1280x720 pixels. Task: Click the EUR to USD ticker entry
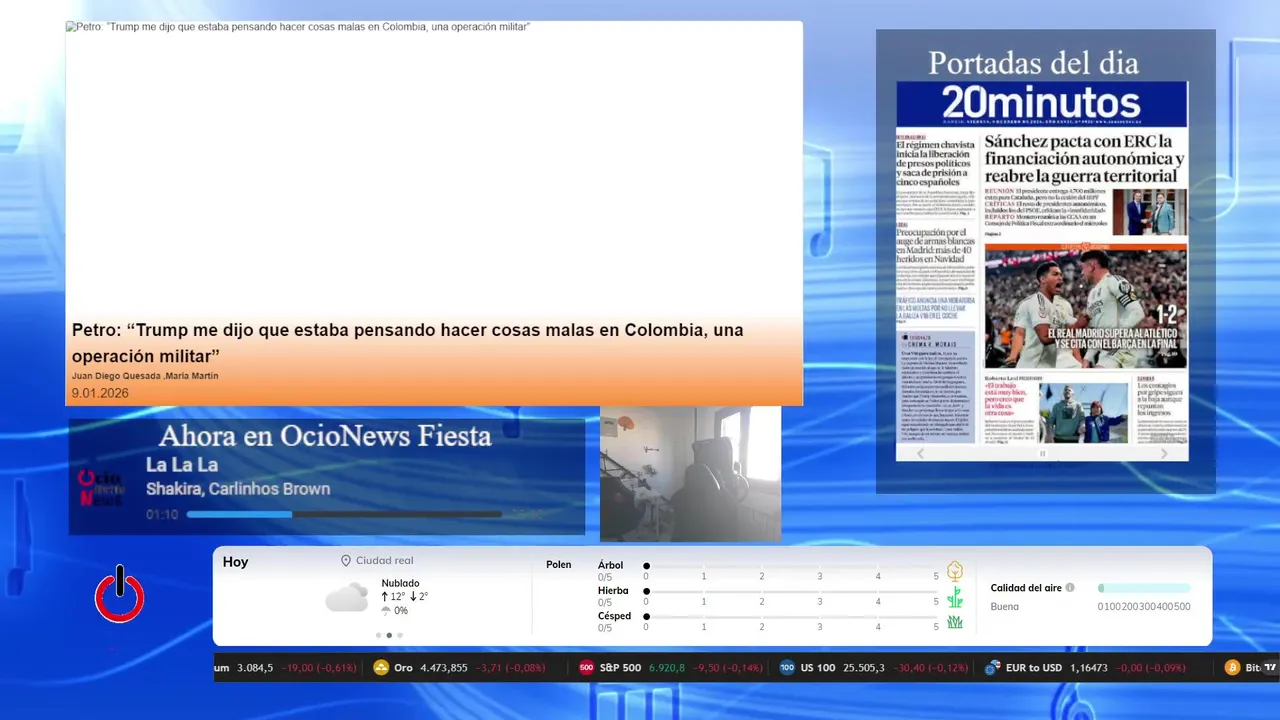coord(1085,668)
